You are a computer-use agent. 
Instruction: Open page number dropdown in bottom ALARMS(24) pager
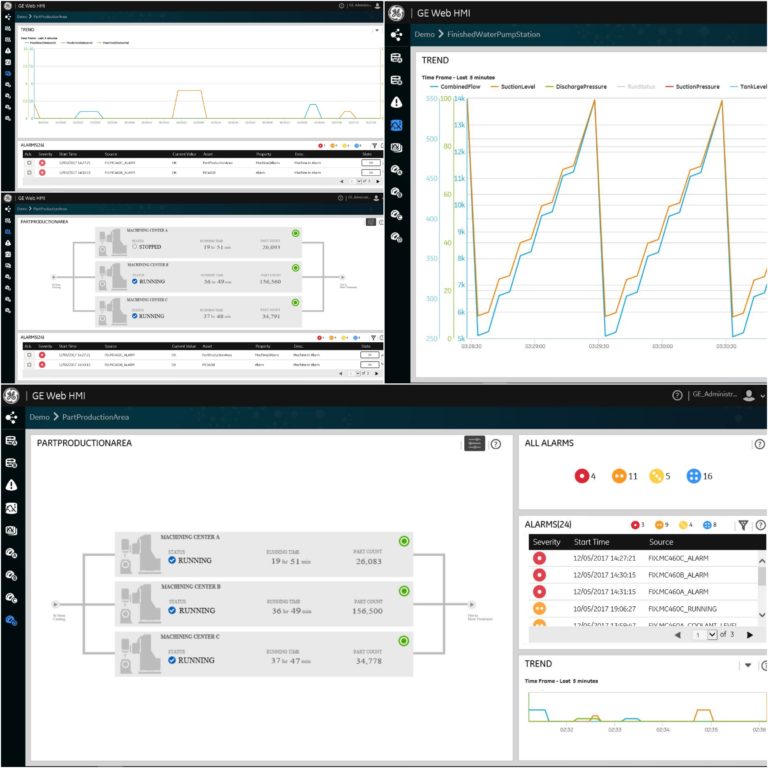click(712, 635)
